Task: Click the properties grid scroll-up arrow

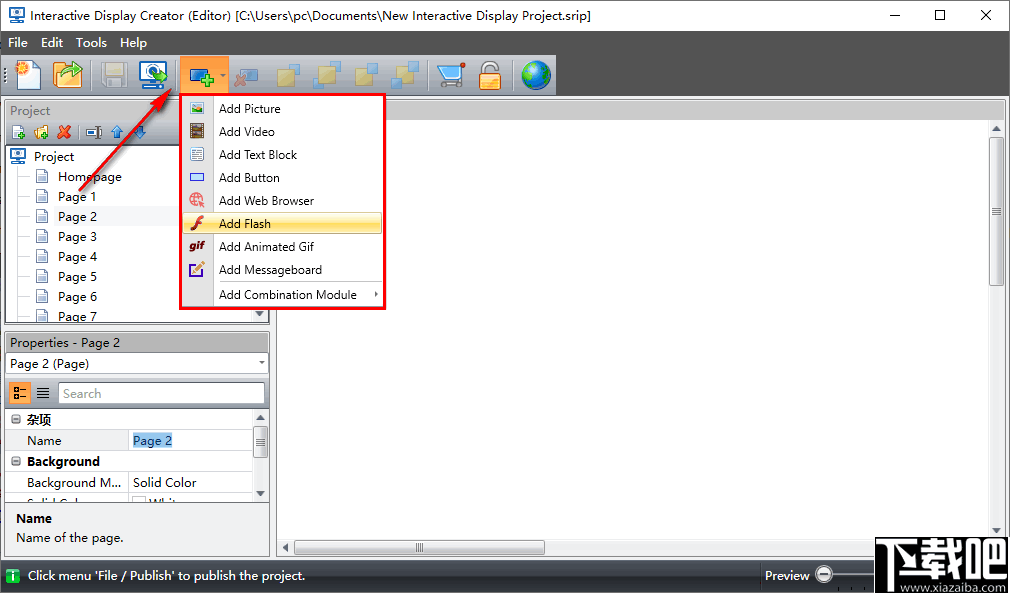Action: (x=260, y=418)
